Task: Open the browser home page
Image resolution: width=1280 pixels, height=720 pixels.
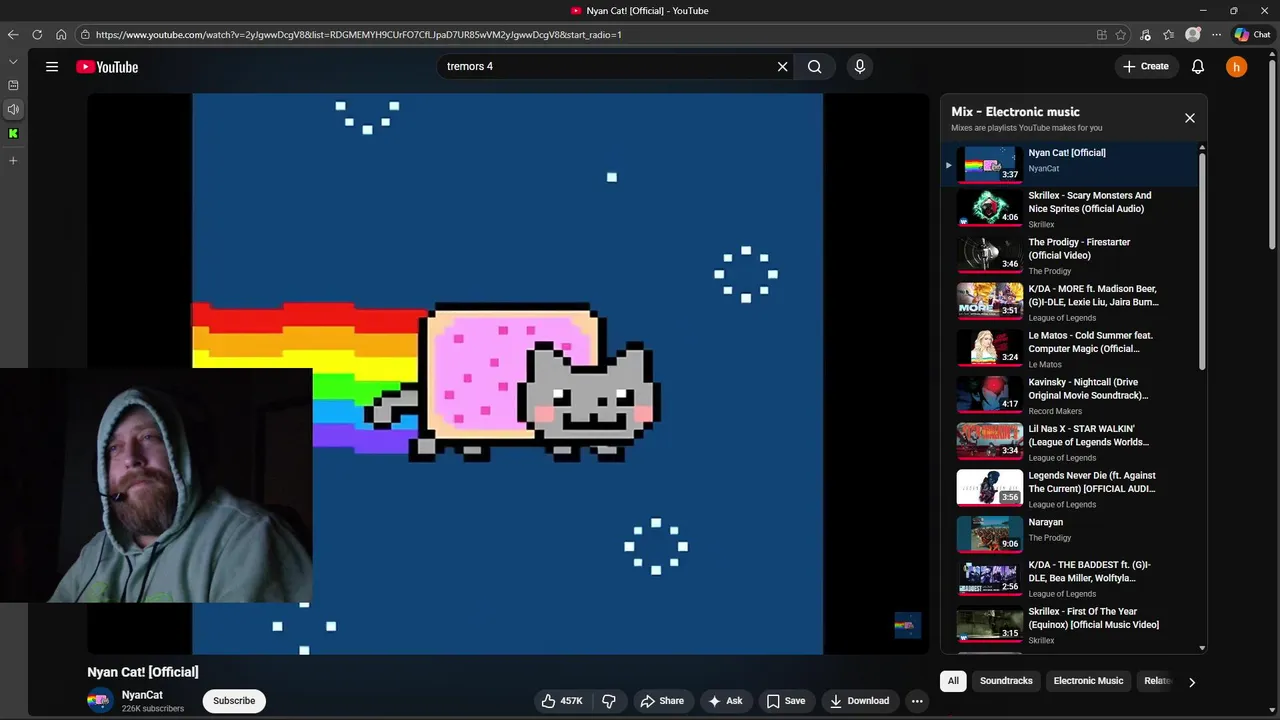Action: pyautogui.click(x=61, y=34)
